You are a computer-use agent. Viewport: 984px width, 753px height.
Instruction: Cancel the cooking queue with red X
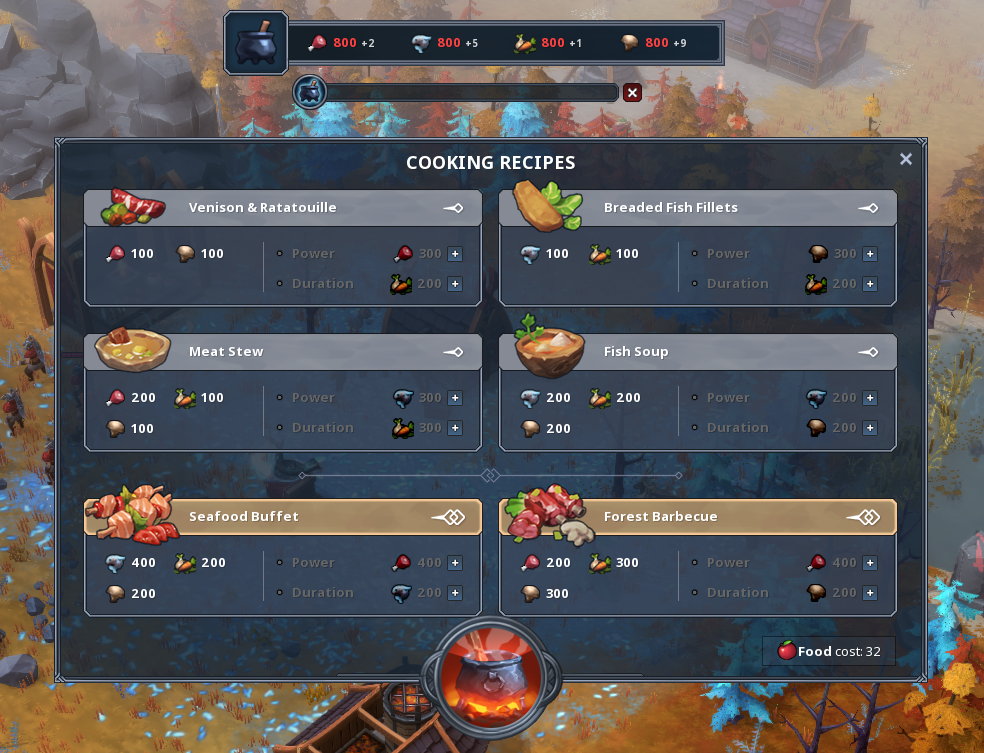[x=632, y=93]
